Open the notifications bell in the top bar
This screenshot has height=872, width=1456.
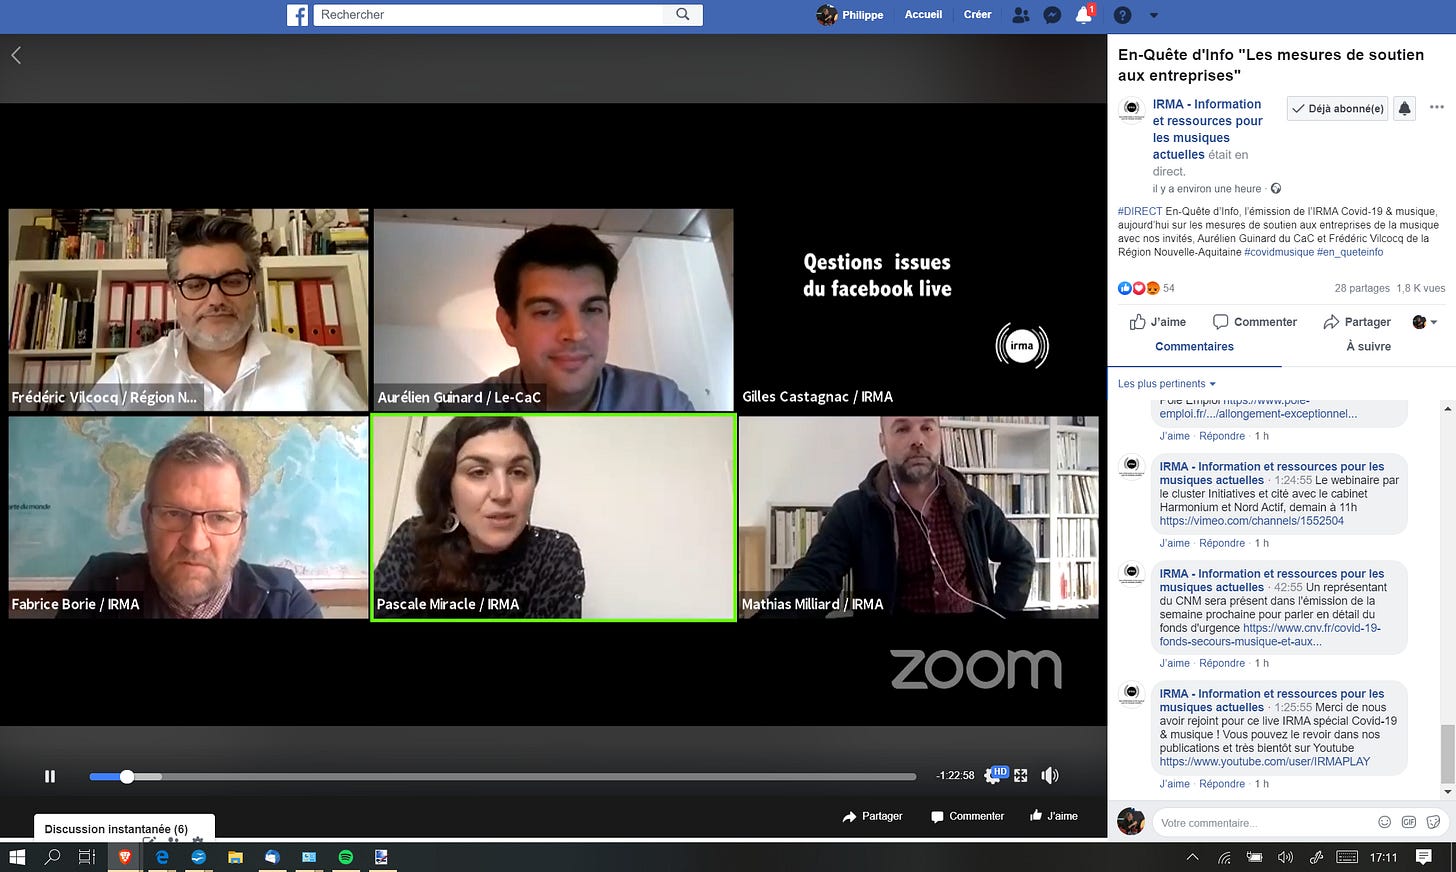click(1083, 15)
